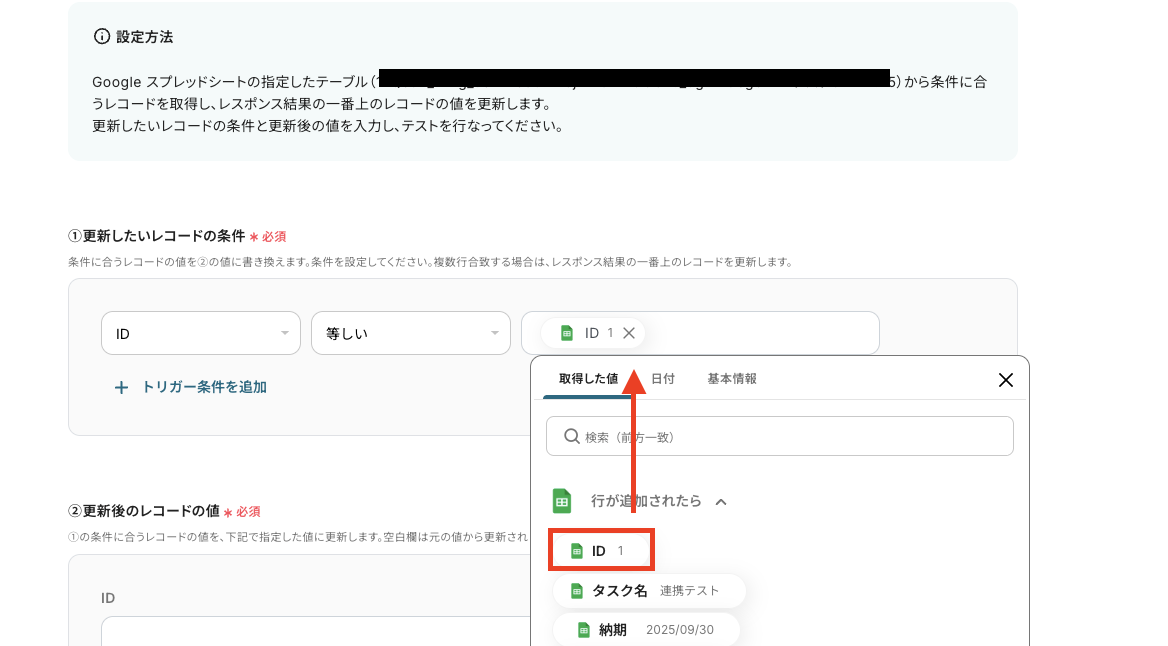
Task: Click the 検索（前方一致） search box
Action: pyautogui.click(x=779, y=436)
